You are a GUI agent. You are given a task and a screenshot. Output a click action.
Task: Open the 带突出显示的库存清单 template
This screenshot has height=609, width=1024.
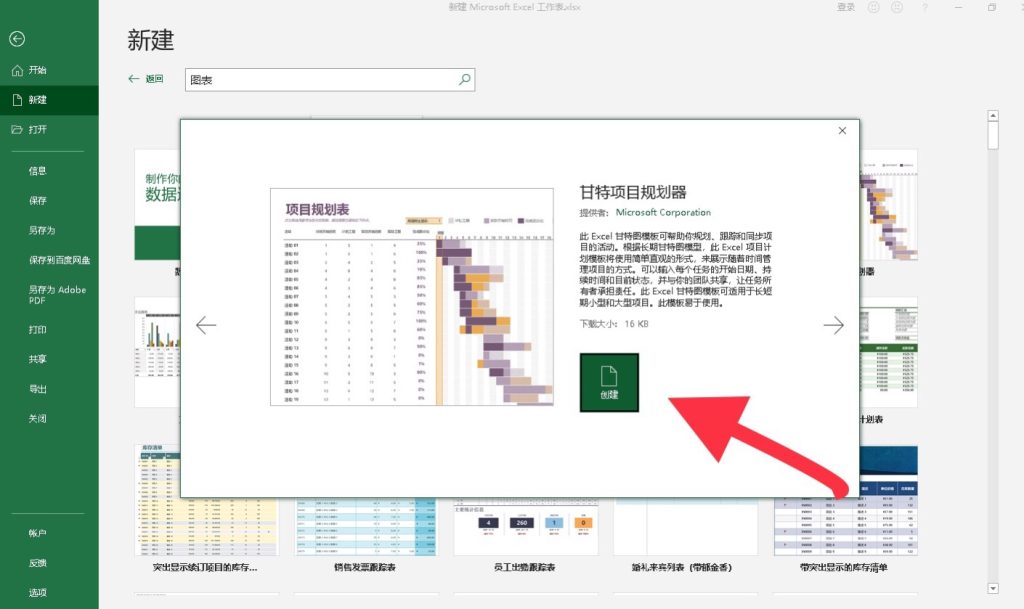coord(845,509)
